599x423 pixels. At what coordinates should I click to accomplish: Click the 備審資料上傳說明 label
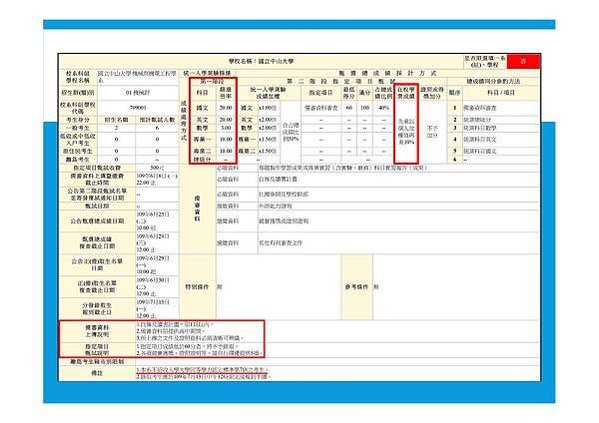(x=97, y=331)
